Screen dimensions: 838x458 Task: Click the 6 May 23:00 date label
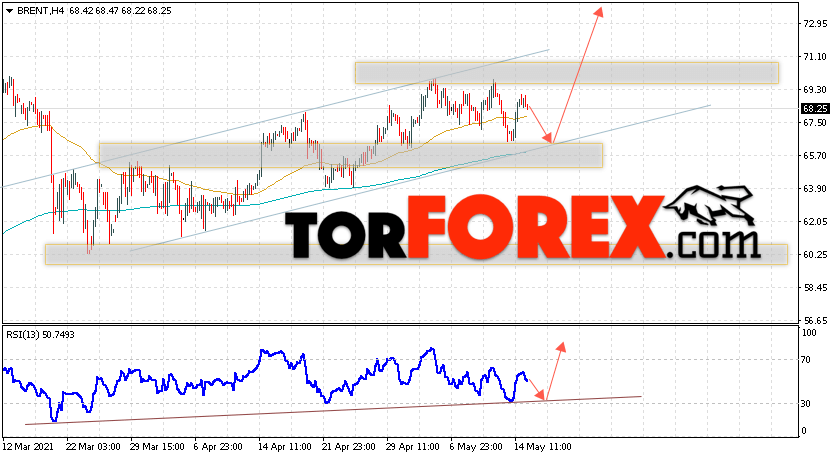point(476,446)
